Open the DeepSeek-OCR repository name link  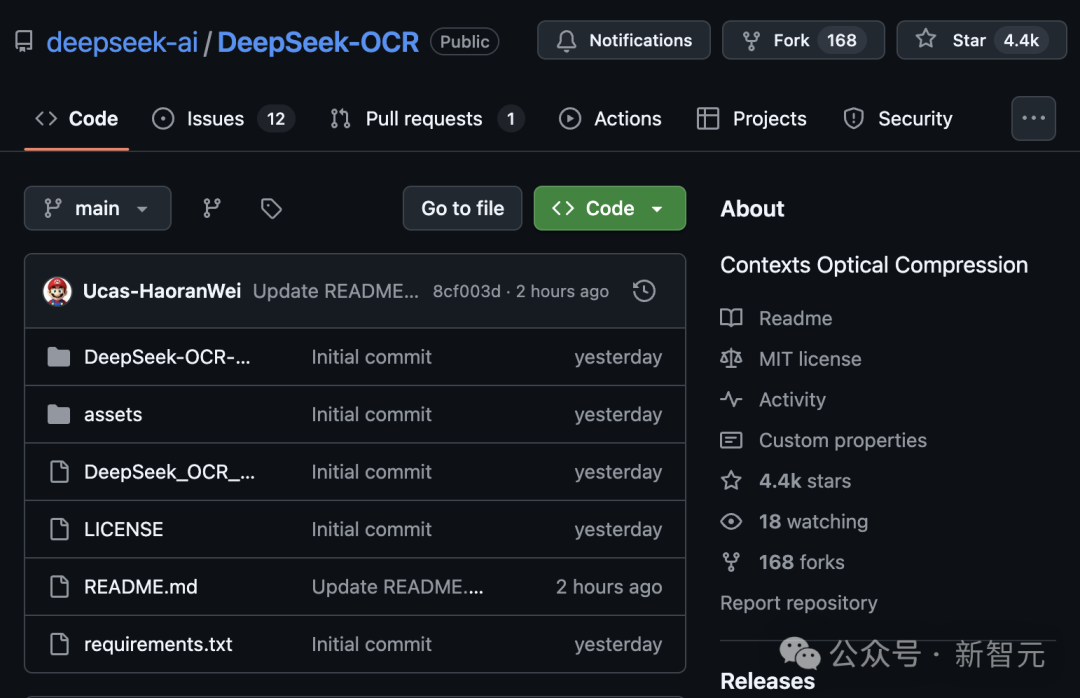pos(318,42)
